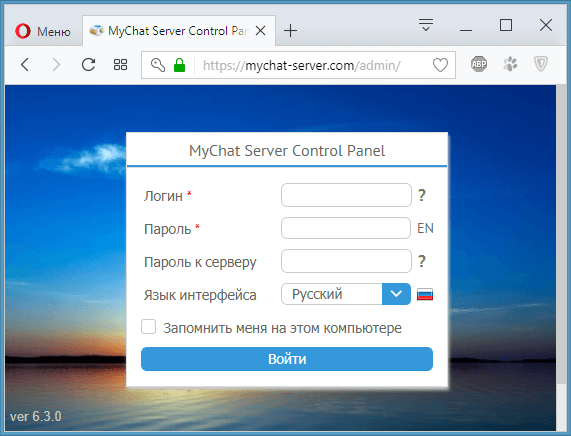Image resolution: width=571 pixels, height=436 pixels.
Task: Open the tab menu icon in title bar
Action: 426,25
